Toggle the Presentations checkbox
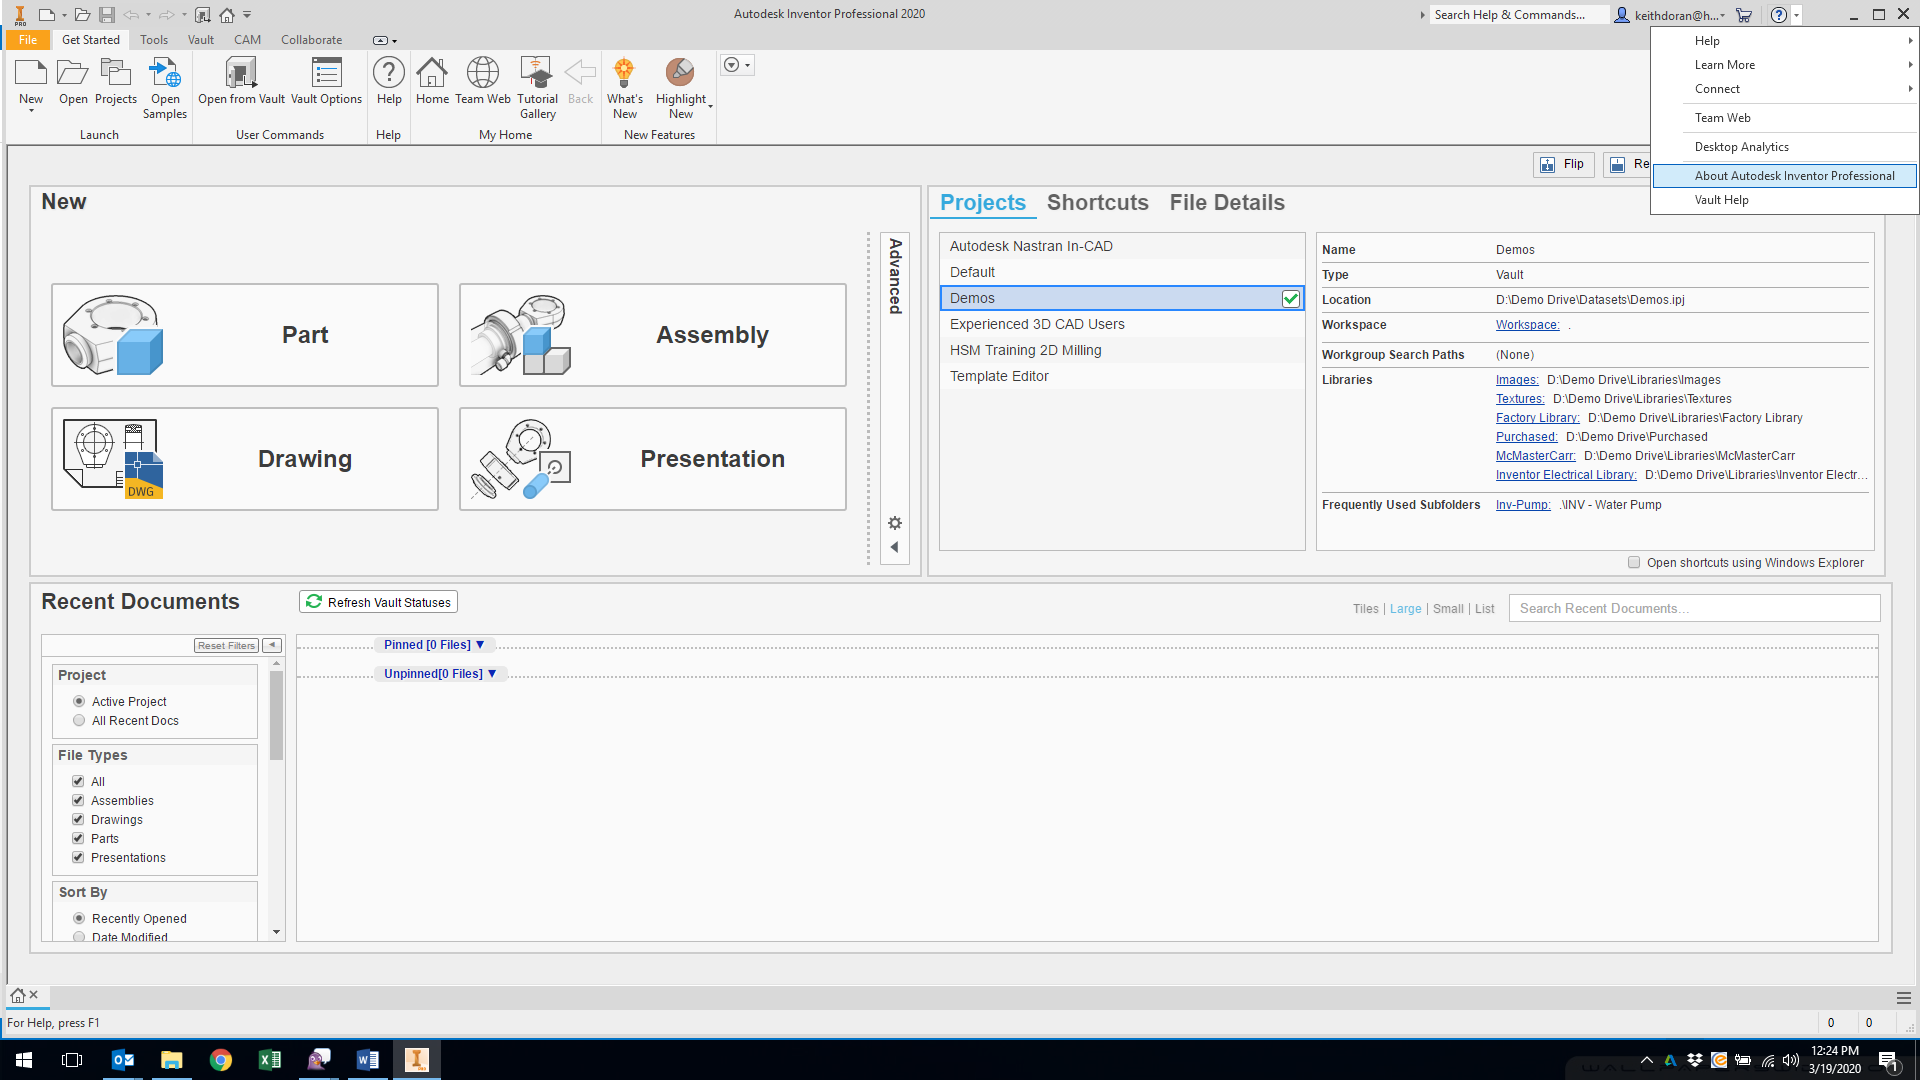 coord(78,857)
